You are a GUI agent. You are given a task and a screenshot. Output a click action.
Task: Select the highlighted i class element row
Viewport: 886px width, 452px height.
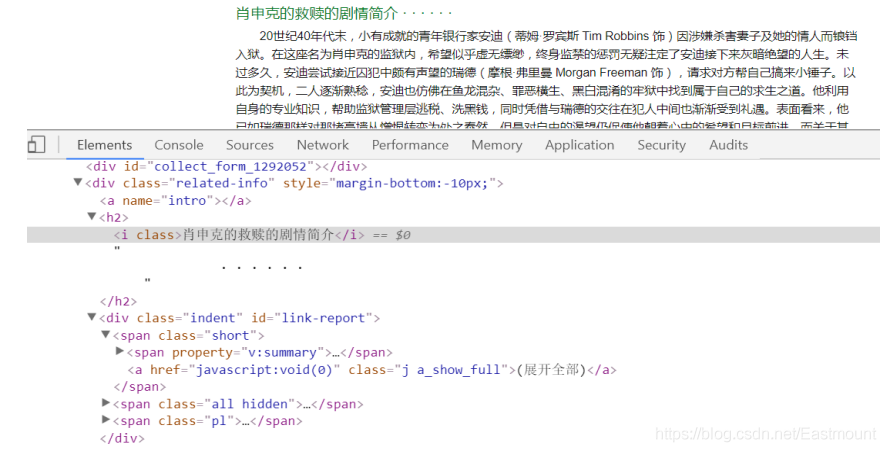click(453, 234)
